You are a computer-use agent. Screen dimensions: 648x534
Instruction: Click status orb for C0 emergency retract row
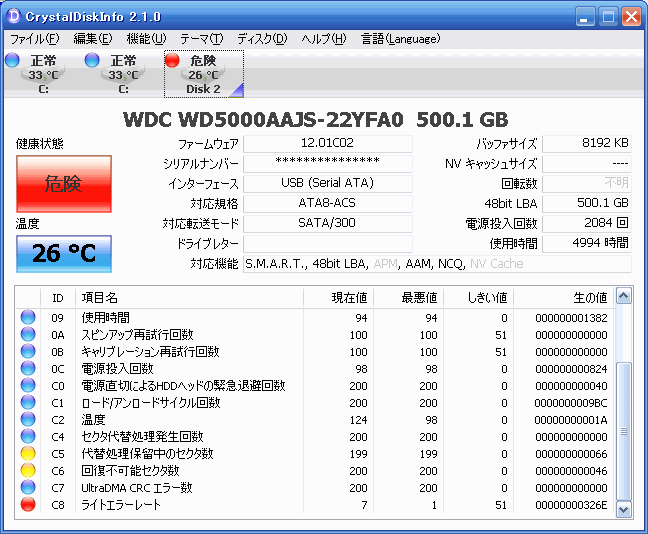(x=28, y=385)
